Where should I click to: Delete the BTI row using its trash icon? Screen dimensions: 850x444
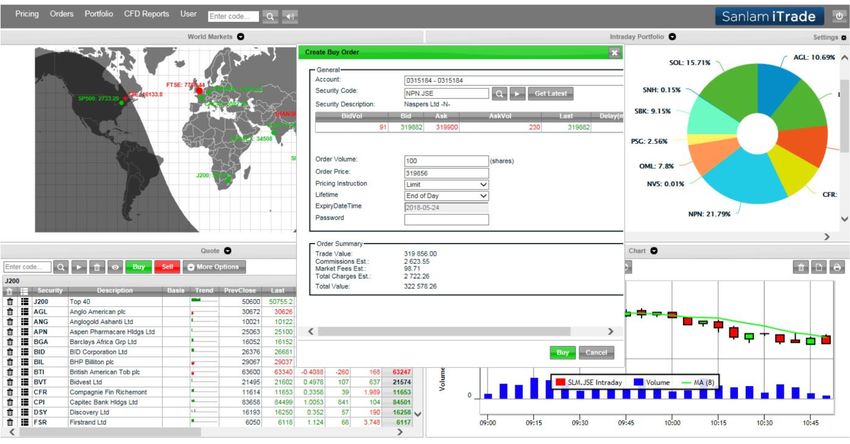point(10,372)
